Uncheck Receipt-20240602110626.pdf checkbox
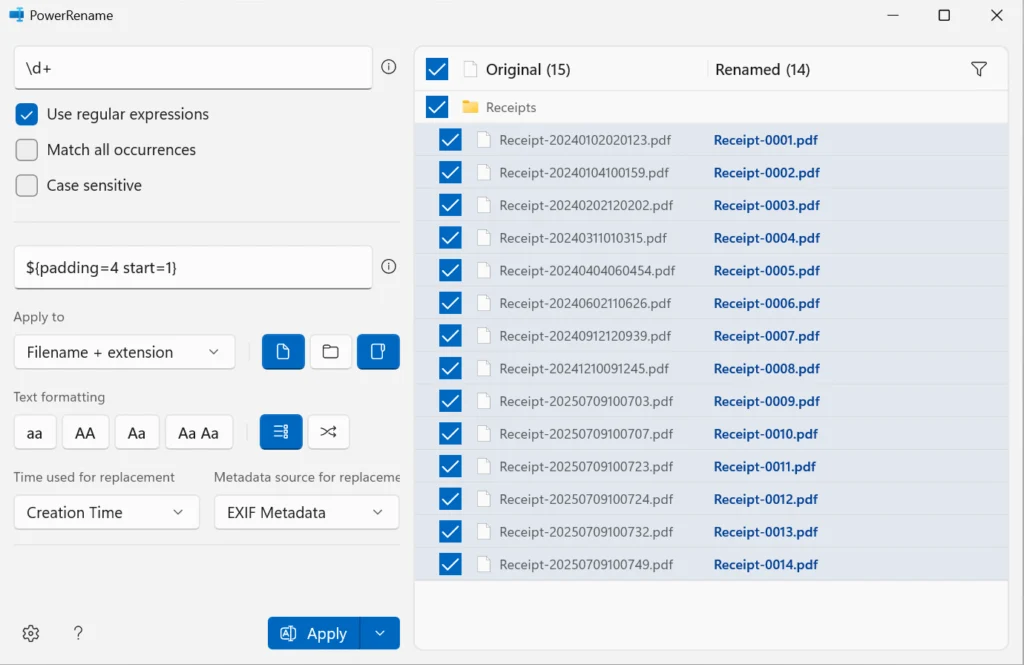 tap(450, 303)
